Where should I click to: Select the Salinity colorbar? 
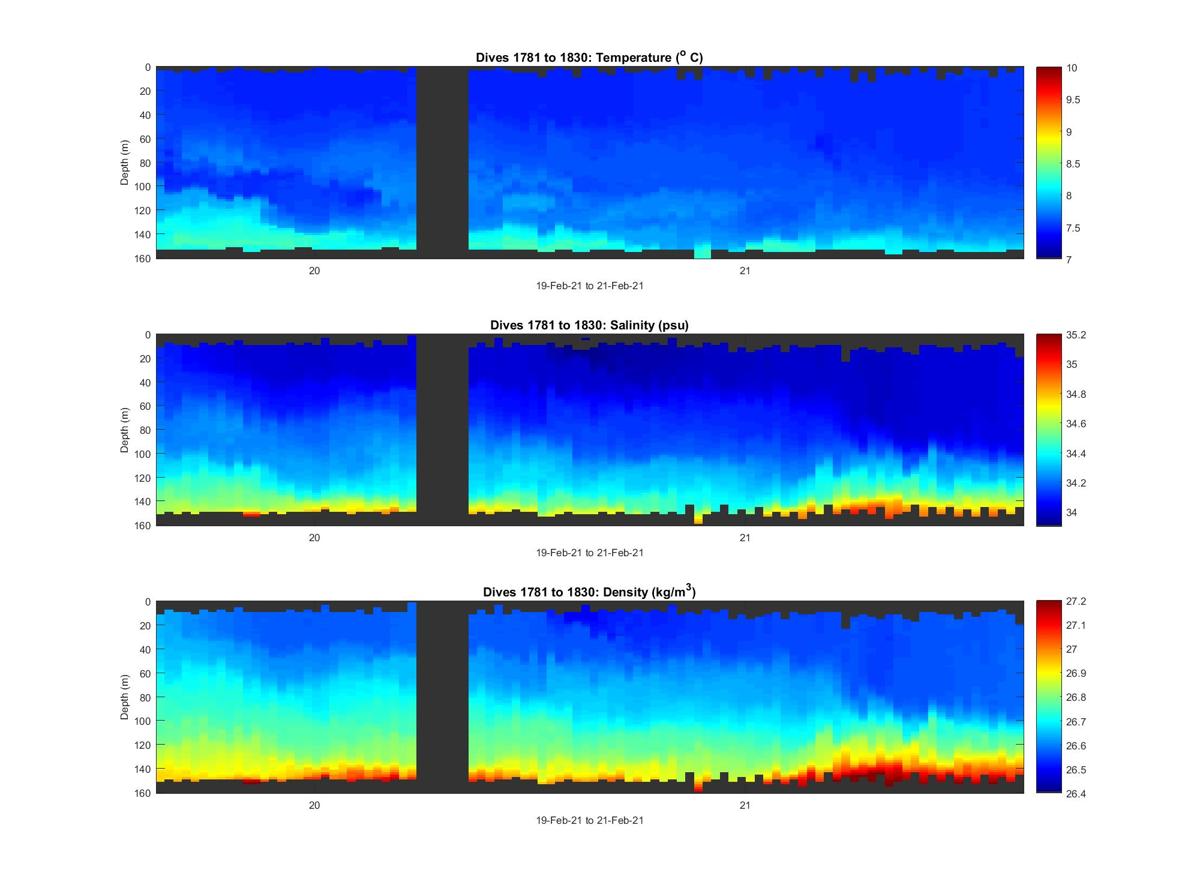(x=1048, y=430)
